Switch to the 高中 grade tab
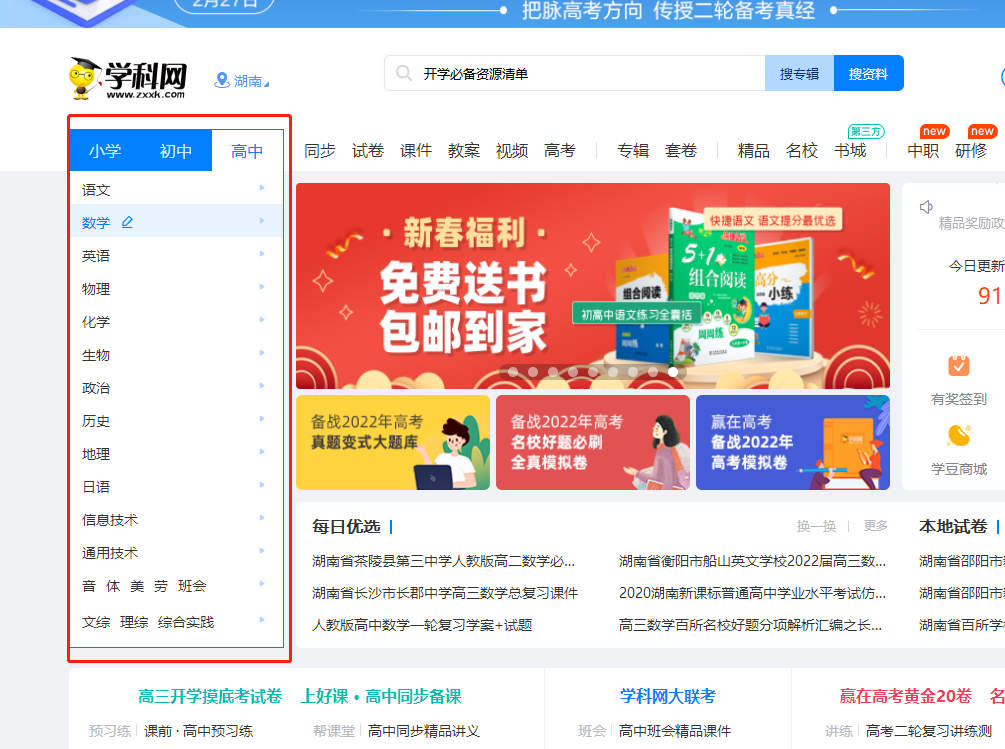The width and height of the screenshot is (1005, 749). coord(247,151)
